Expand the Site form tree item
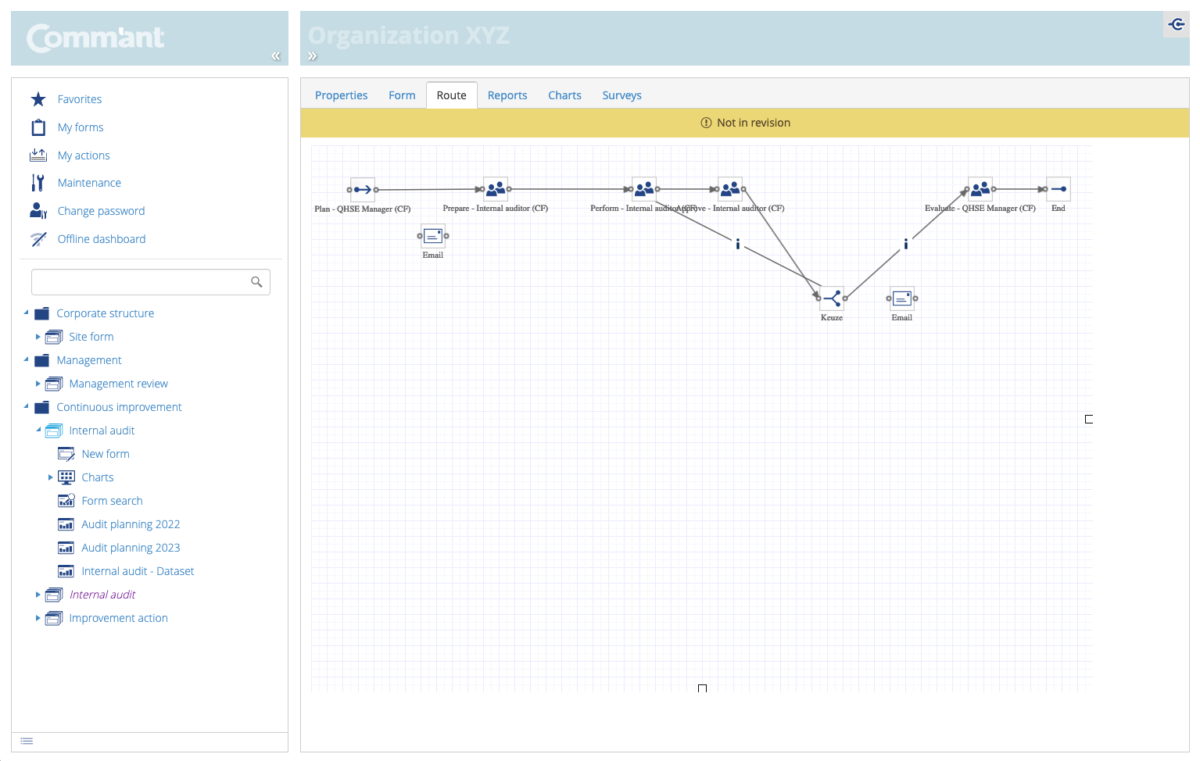Screen dimensions: 1200x761 coord(40,337)
